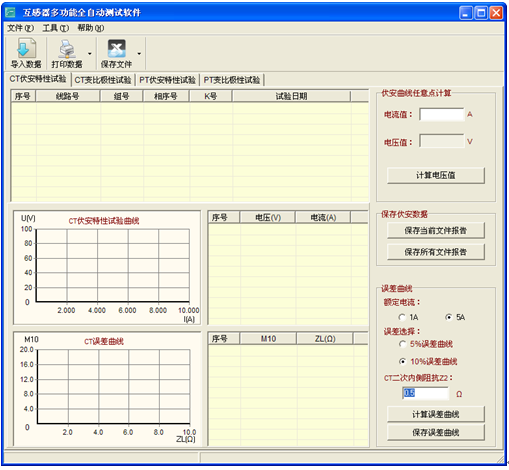Open the 工具 menu
The height and width of the screenshot is (470, 509).
(56, 28)
